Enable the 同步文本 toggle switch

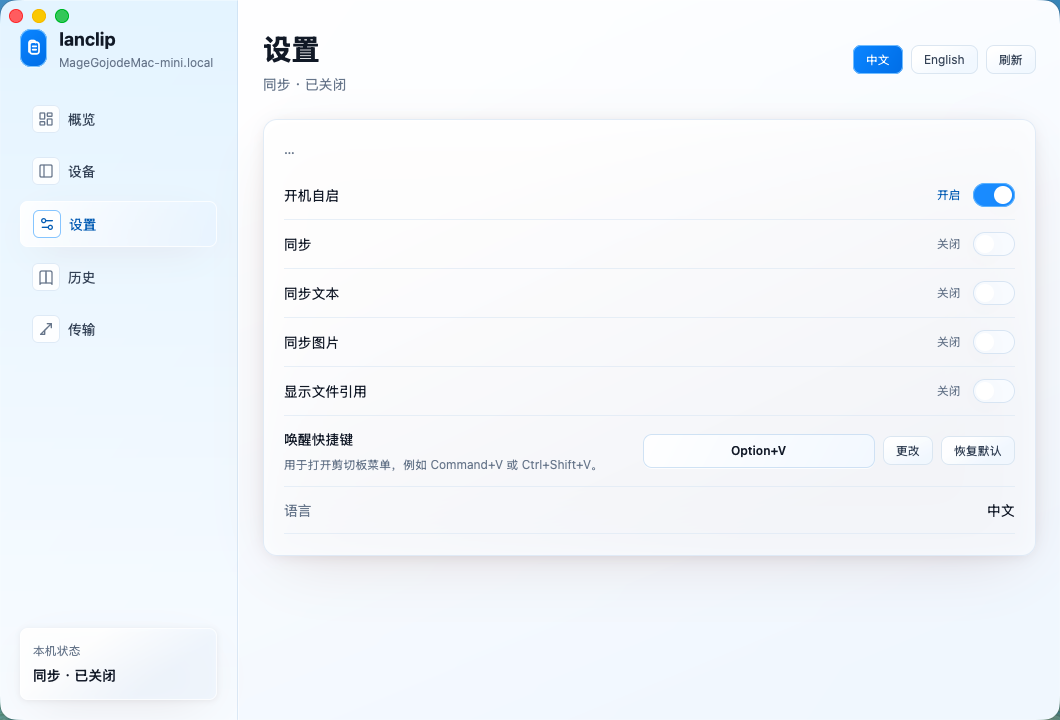(994, 293)
